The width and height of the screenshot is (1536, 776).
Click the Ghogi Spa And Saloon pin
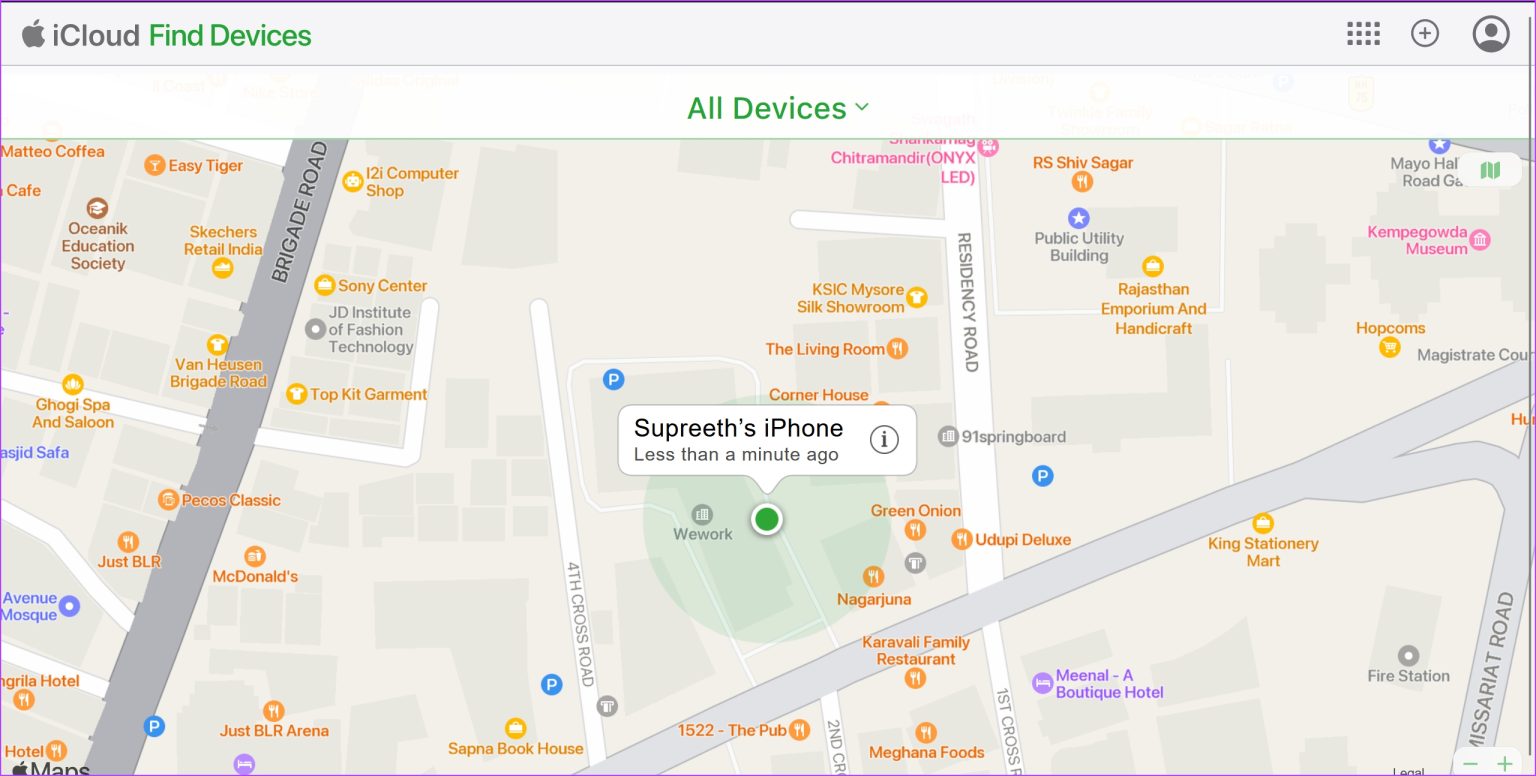[71, 383]
